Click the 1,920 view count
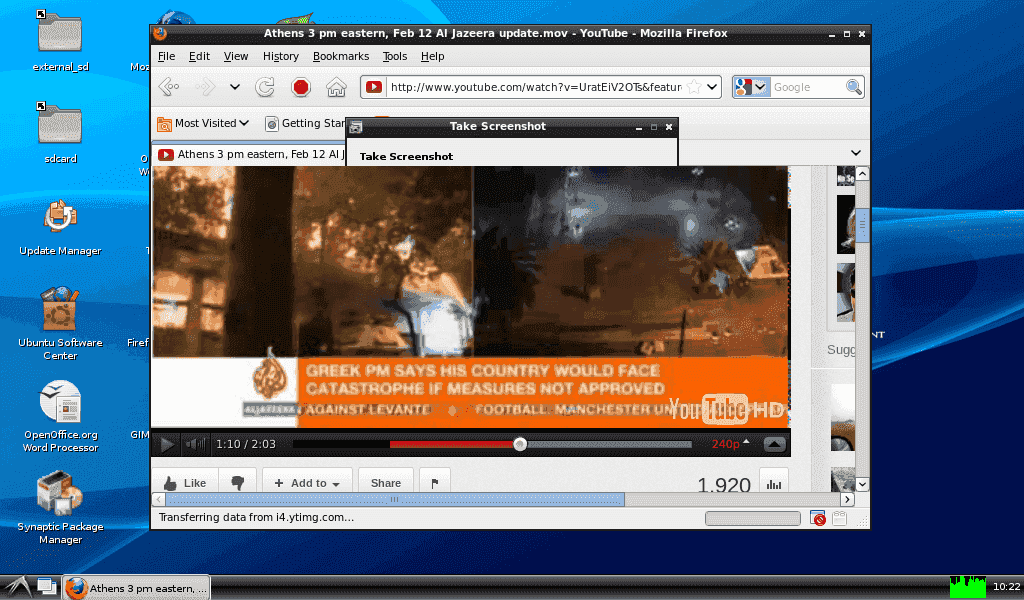The width and height of the screenshot is (1024, 600). click(x=724, y=485)
